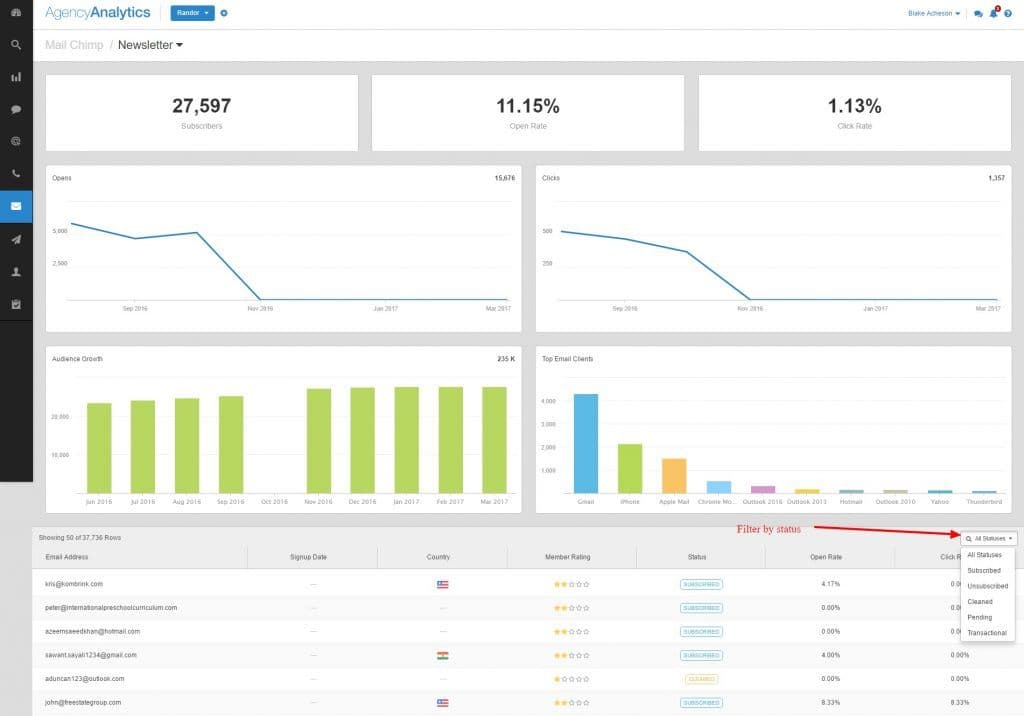View notifications via the bell icon

994,12
